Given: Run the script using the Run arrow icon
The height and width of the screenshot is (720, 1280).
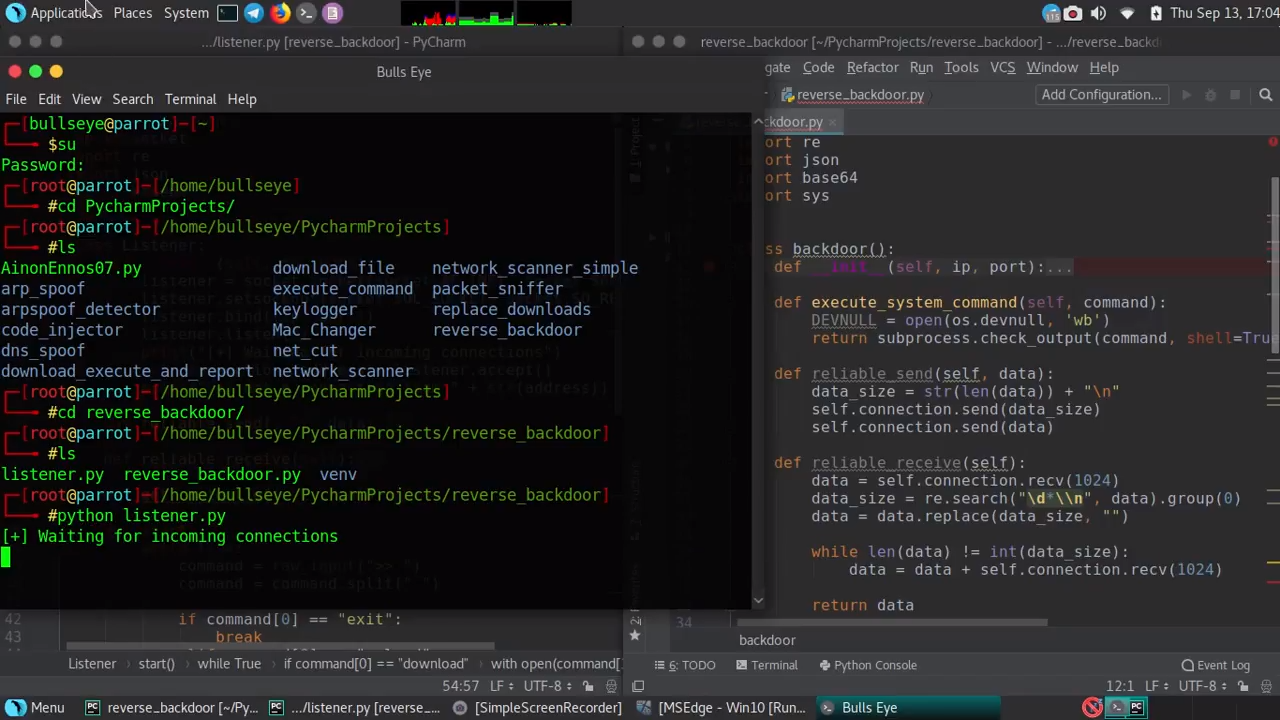Looking at the screenshot, I should point(1186,94).
